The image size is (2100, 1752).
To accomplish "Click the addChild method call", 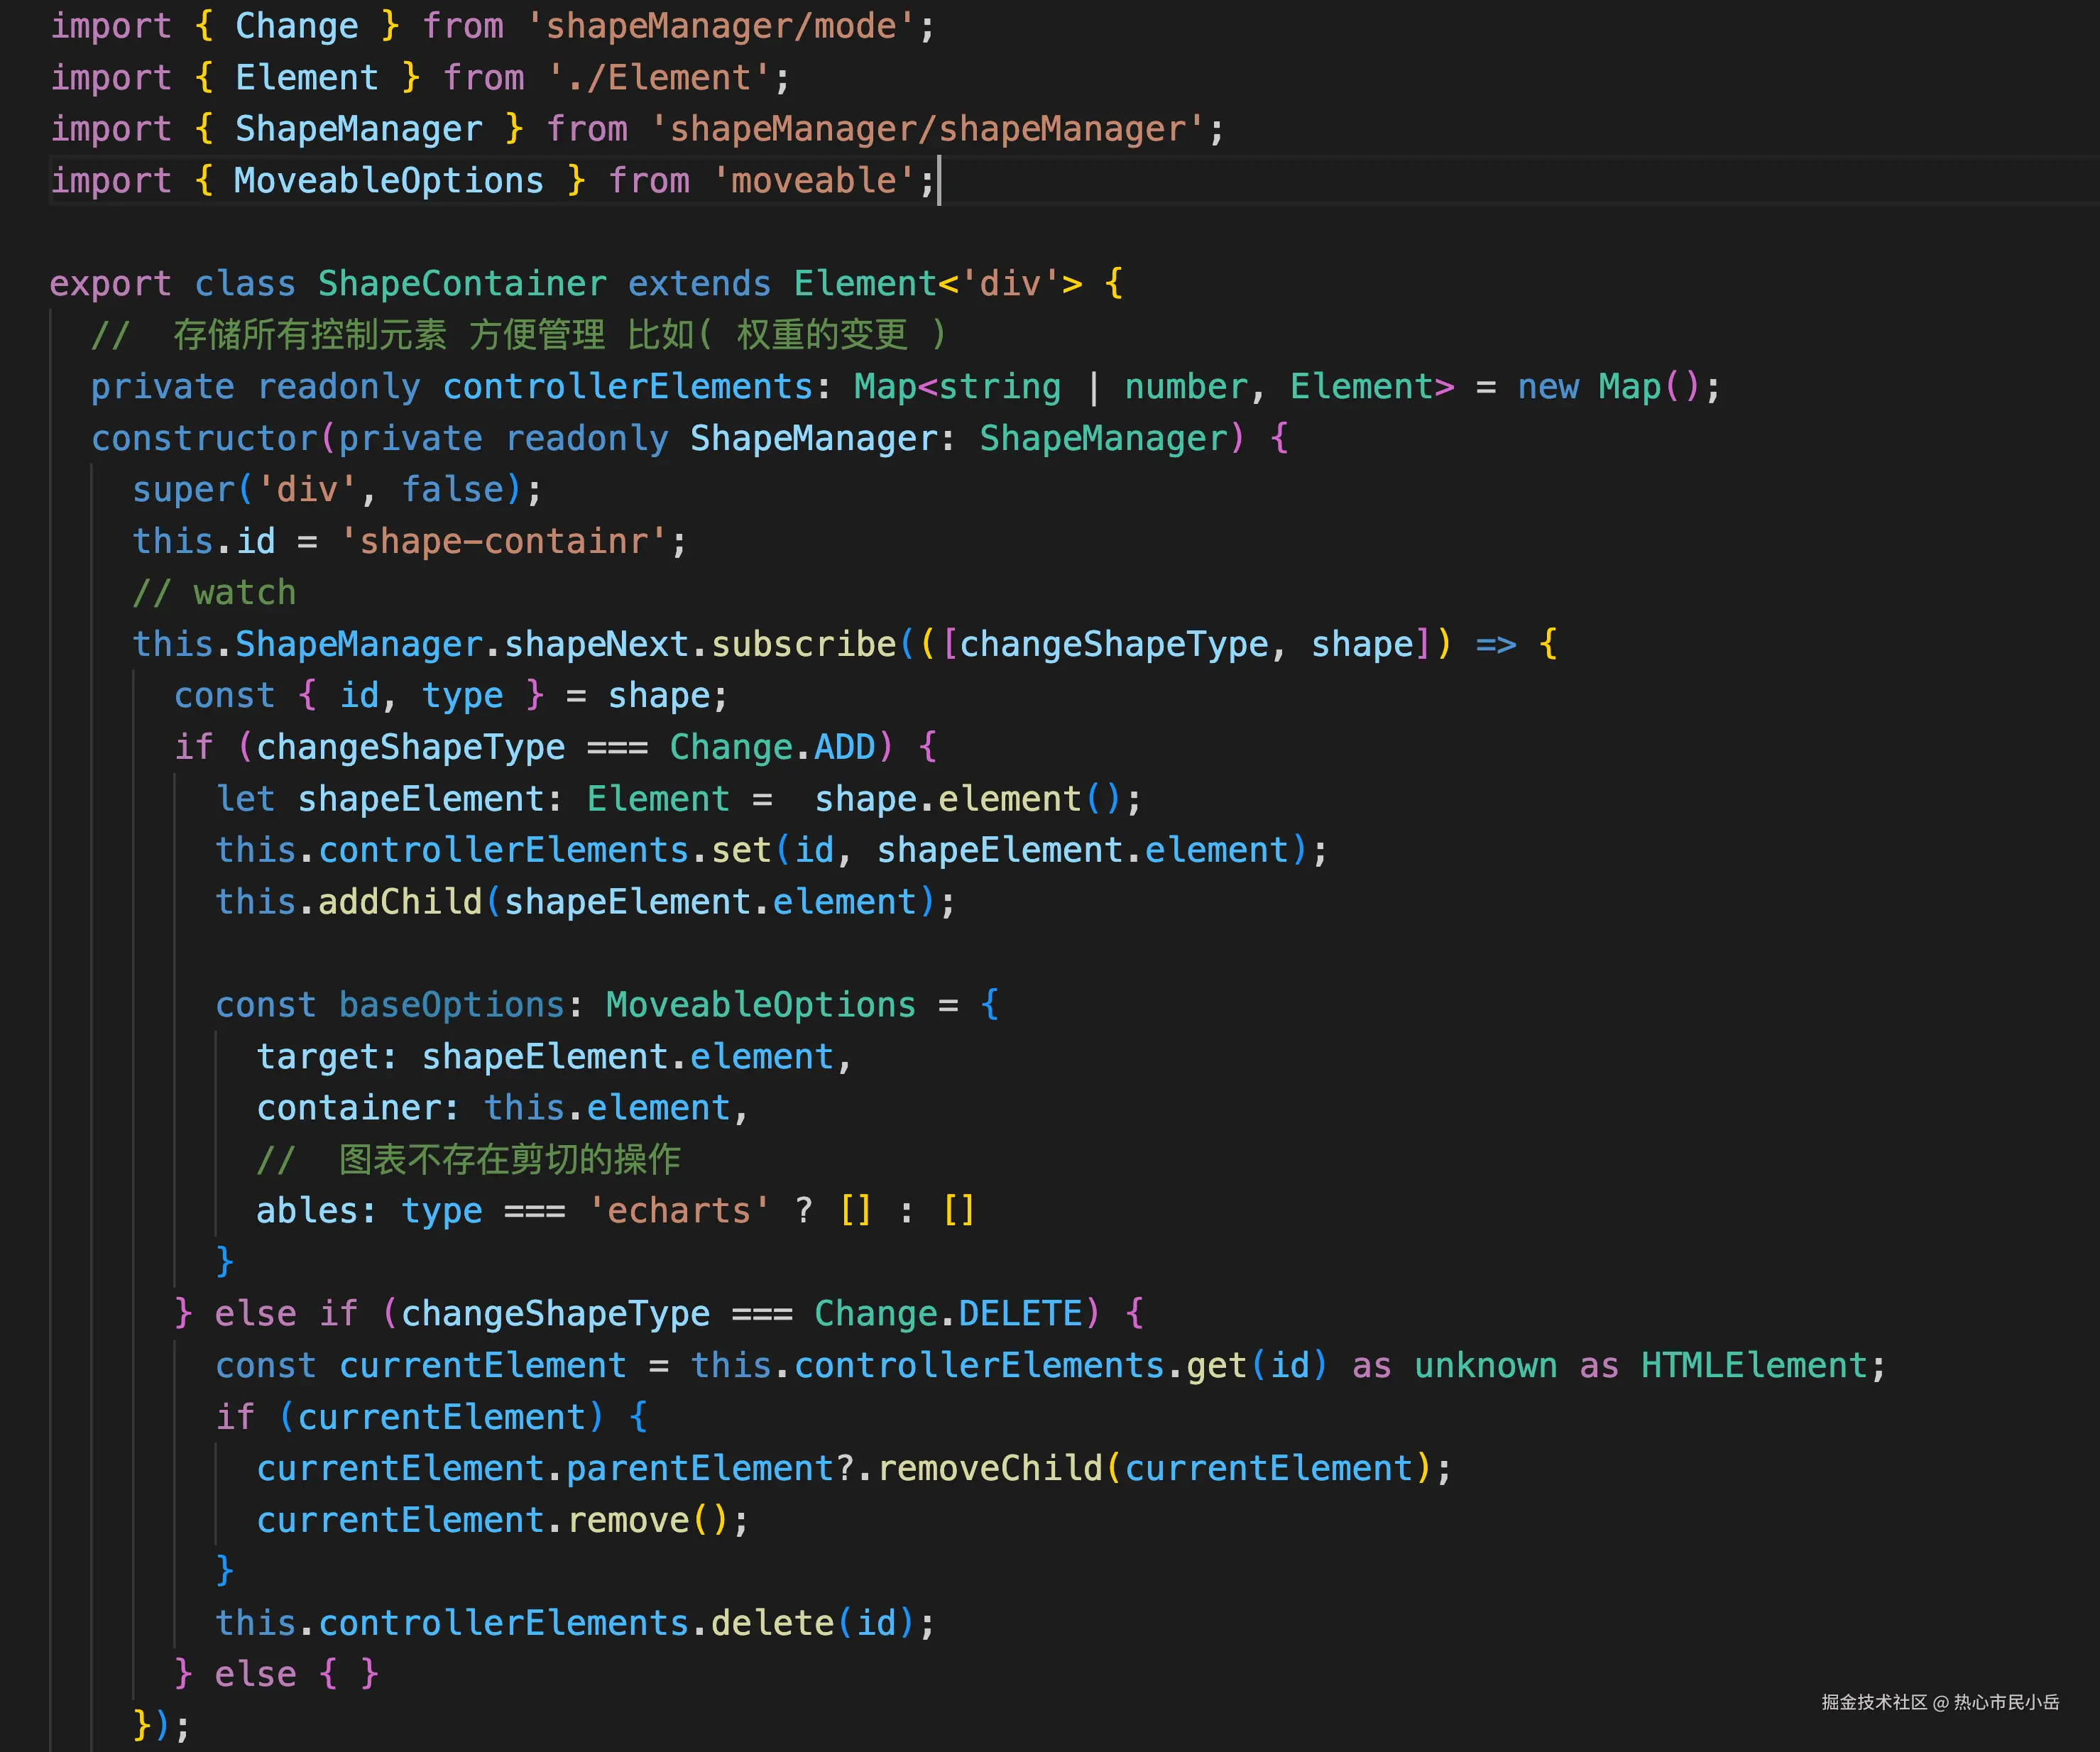I will coord(400,902).
